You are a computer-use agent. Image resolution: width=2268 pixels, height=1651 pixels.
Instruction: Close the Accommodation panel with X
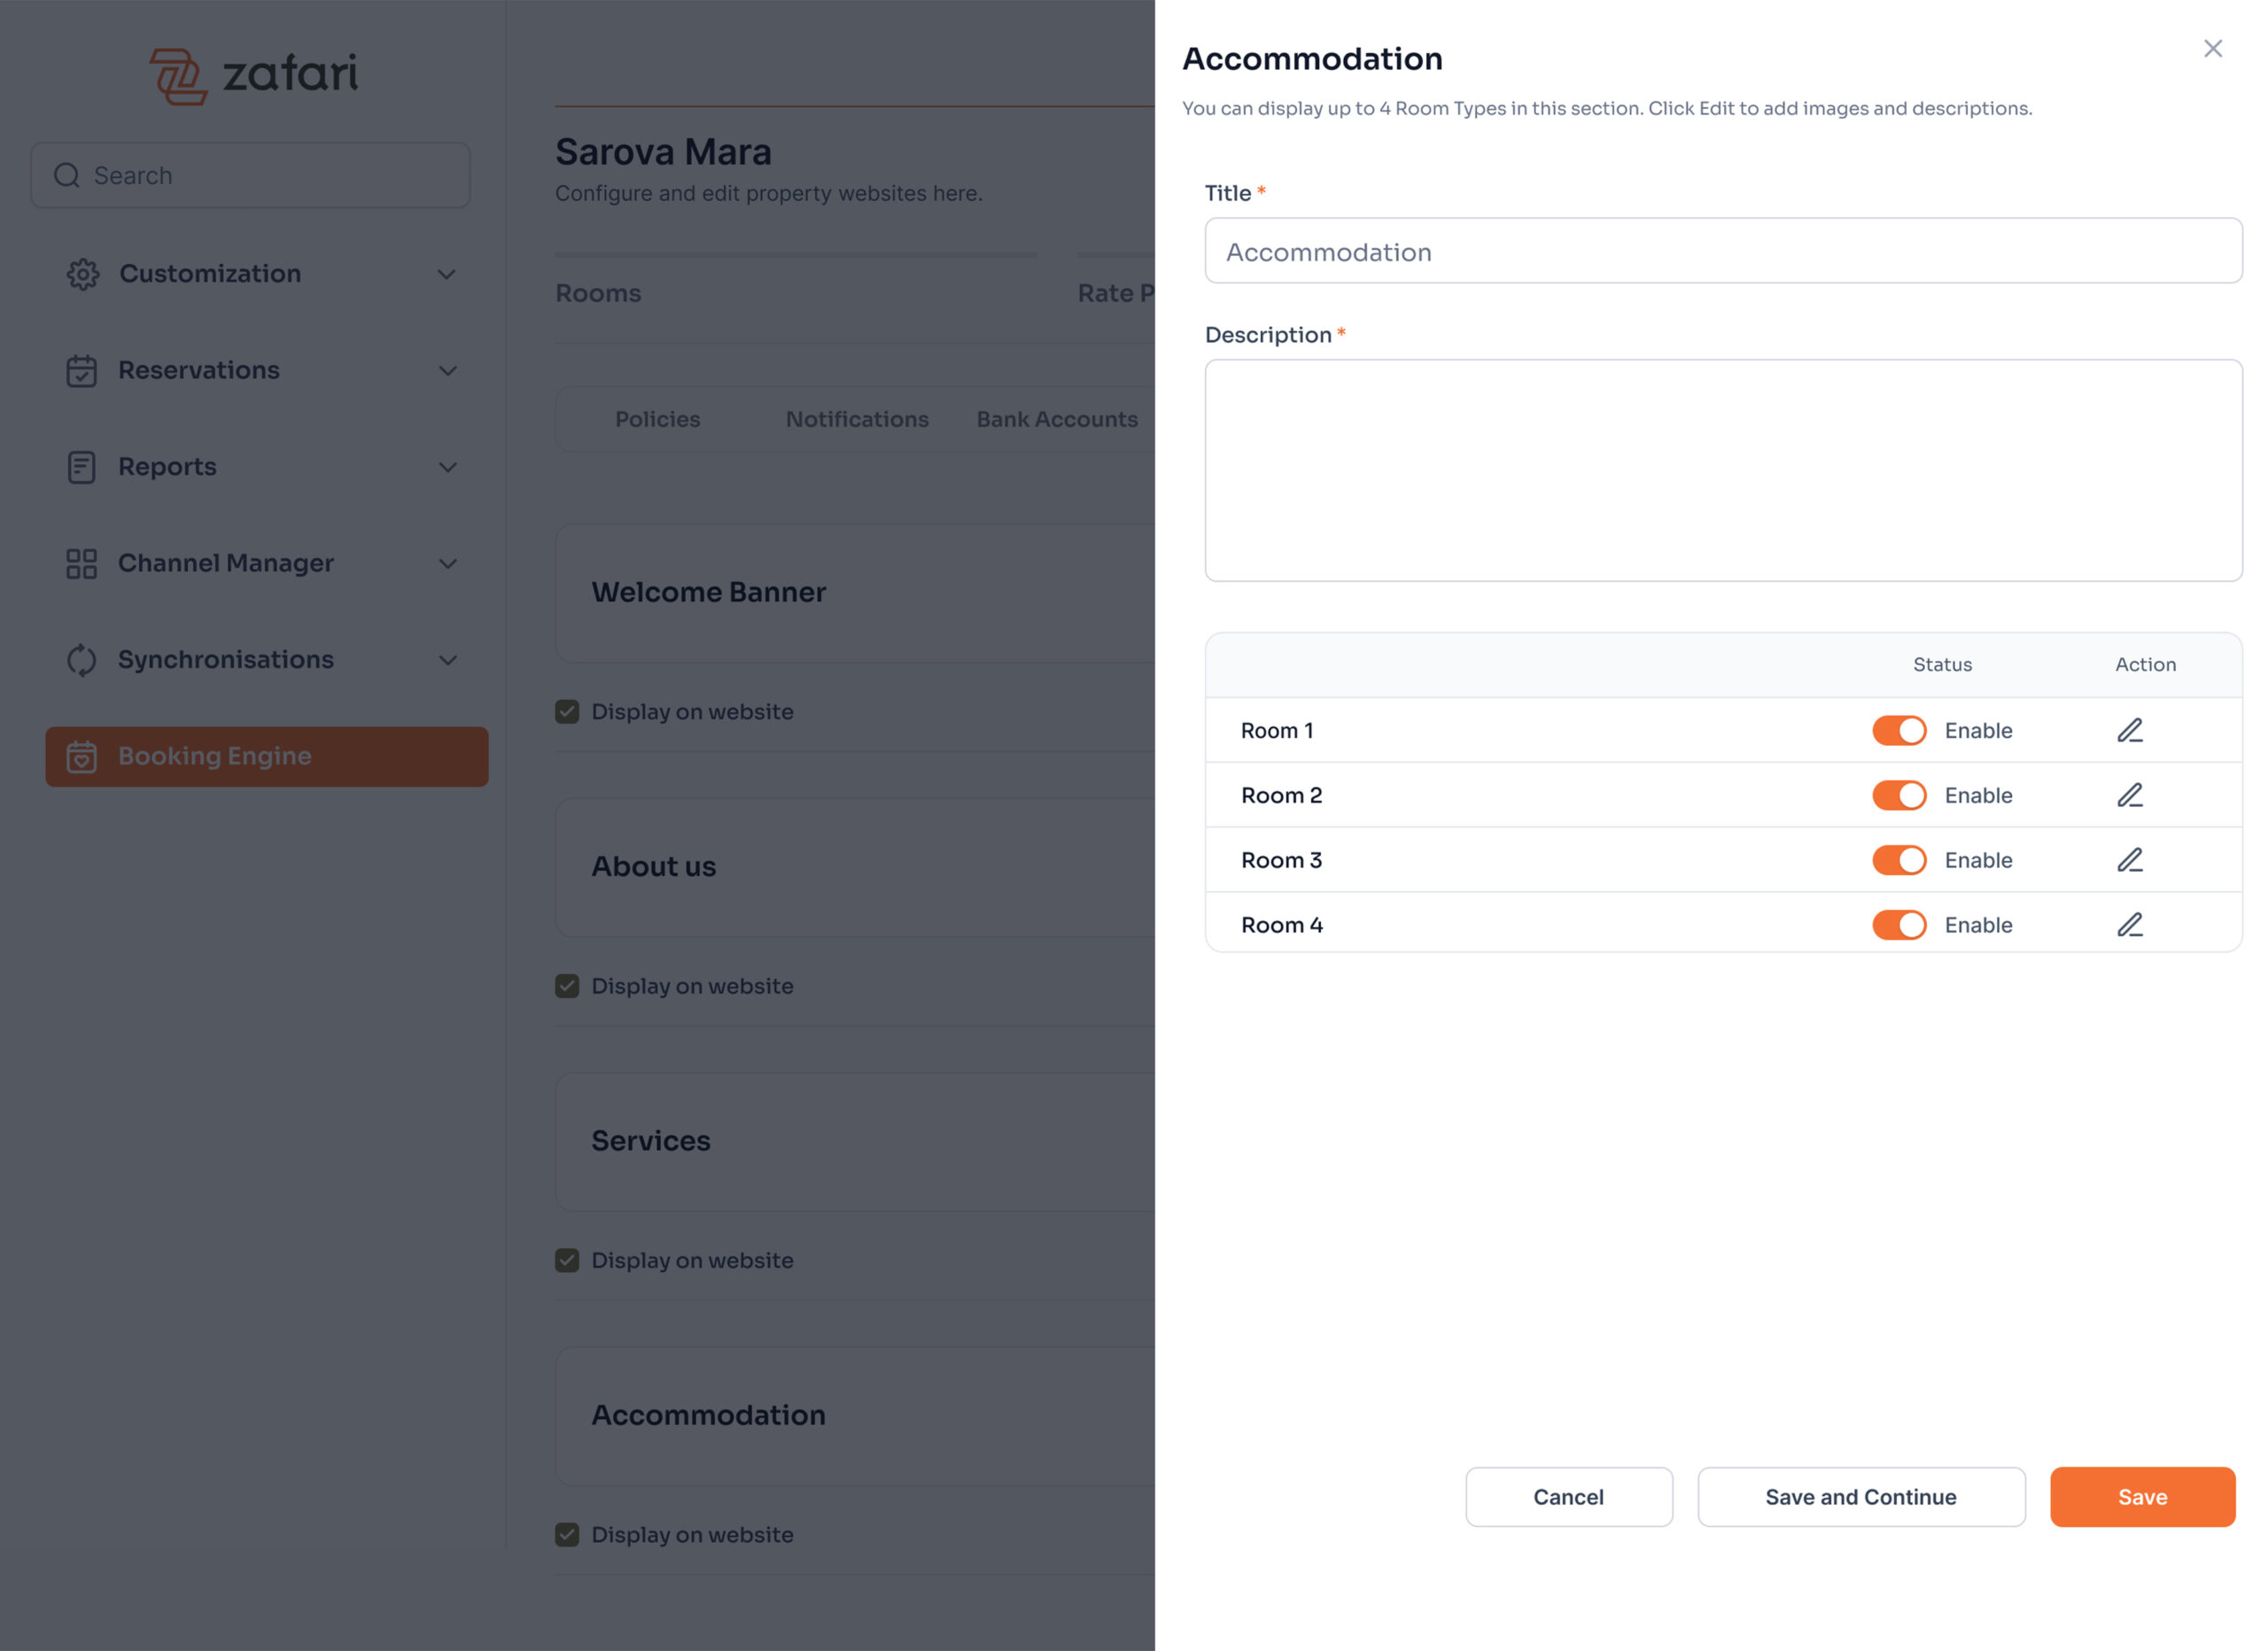click(2212, 49)
